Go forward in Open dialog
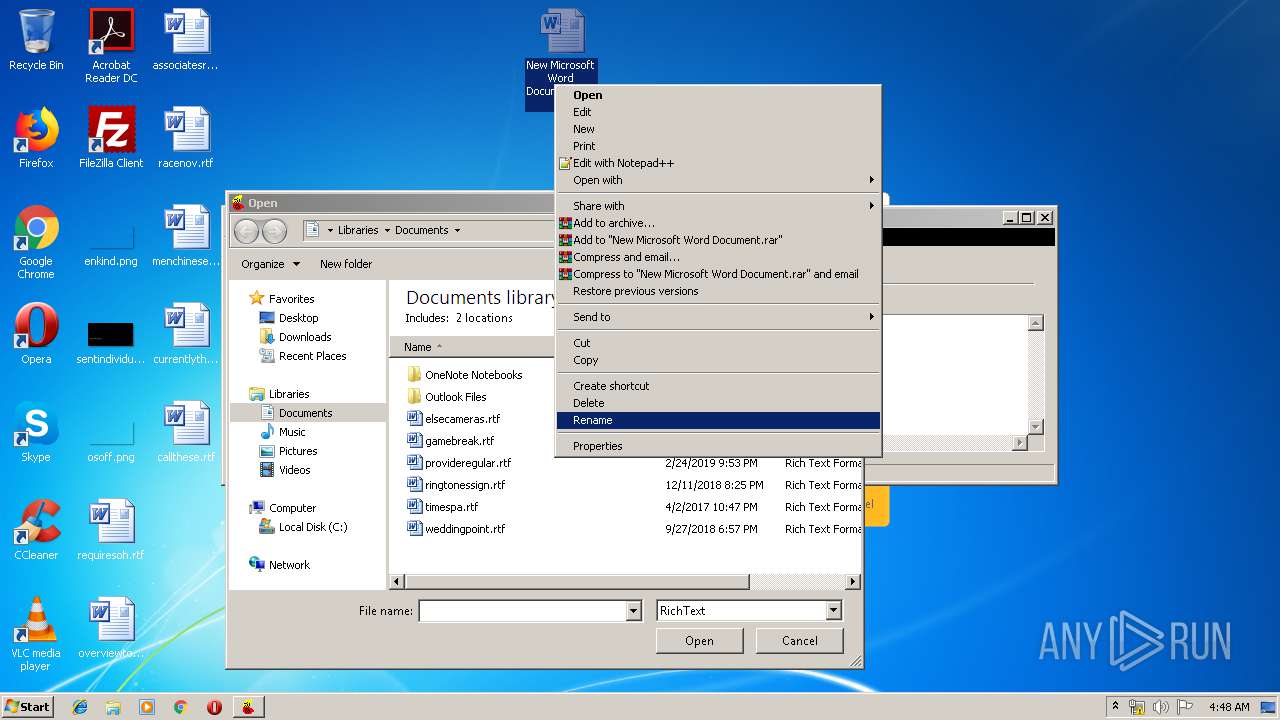 (274, 231)
